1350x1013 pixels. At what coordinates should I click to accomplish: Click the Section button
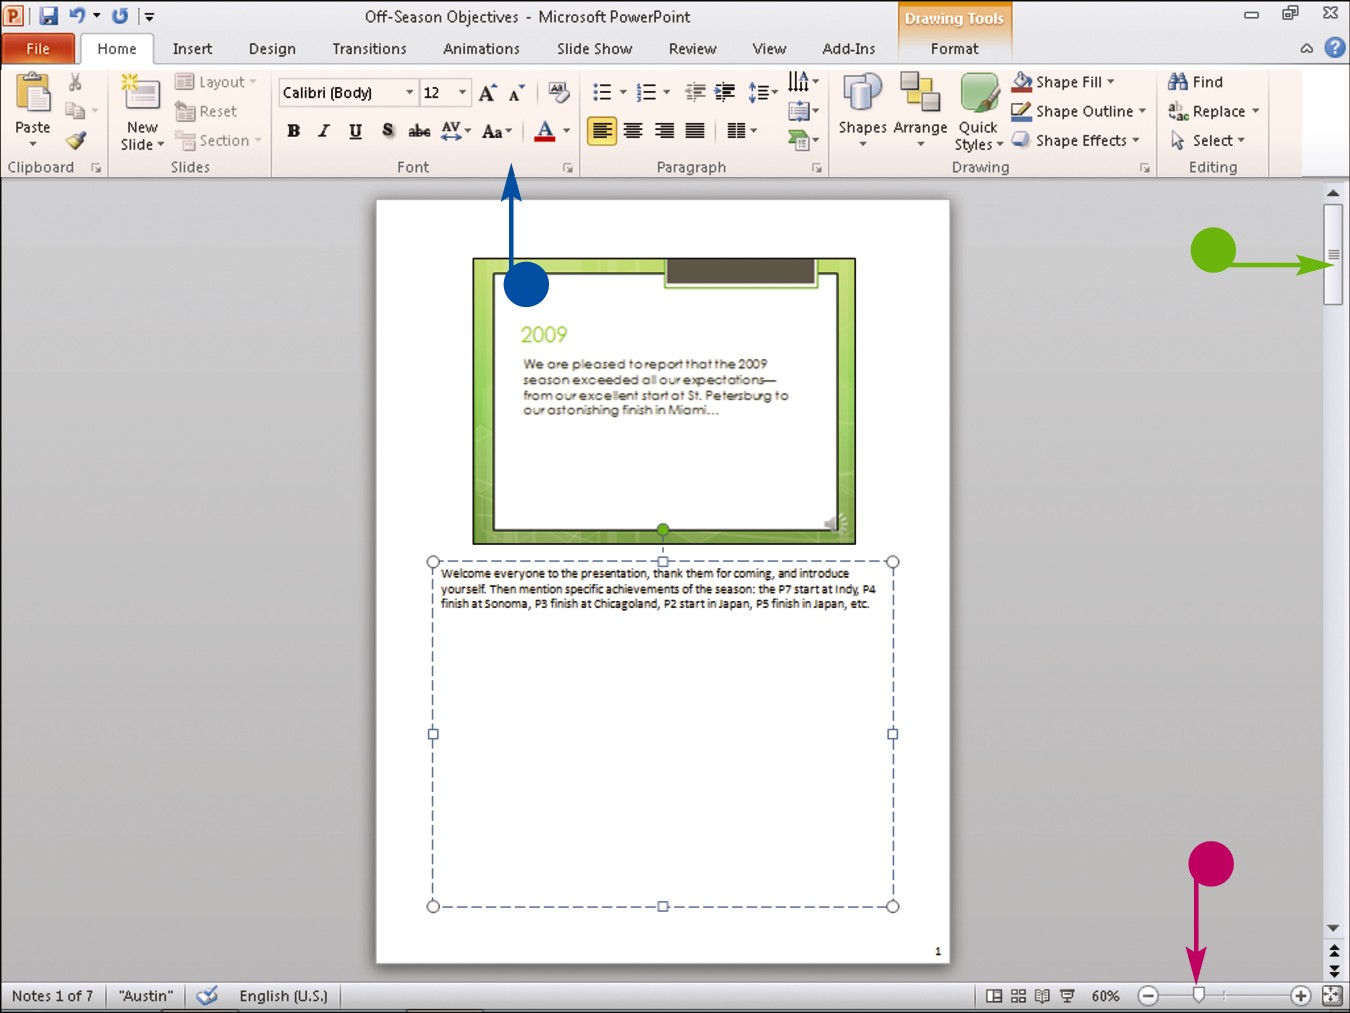pos(218,141)
